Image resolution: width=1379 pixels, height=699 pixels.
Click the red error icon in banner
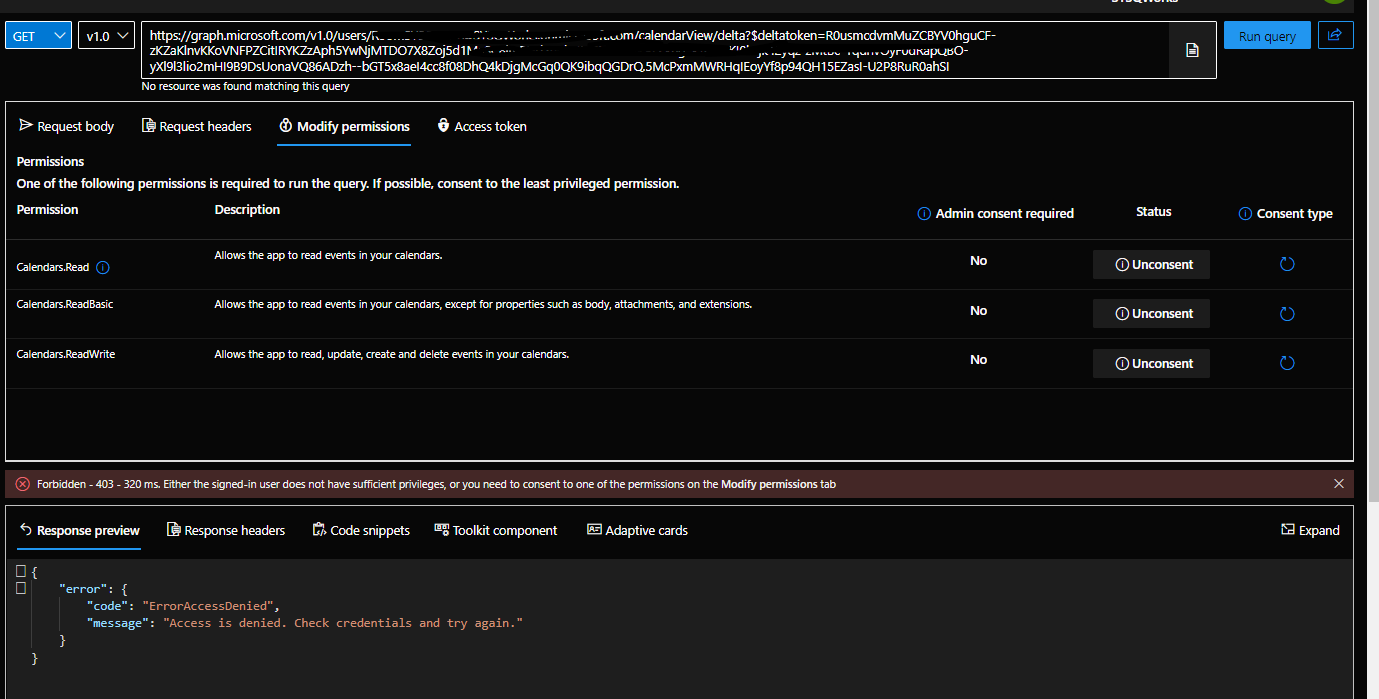click(23, 484)
